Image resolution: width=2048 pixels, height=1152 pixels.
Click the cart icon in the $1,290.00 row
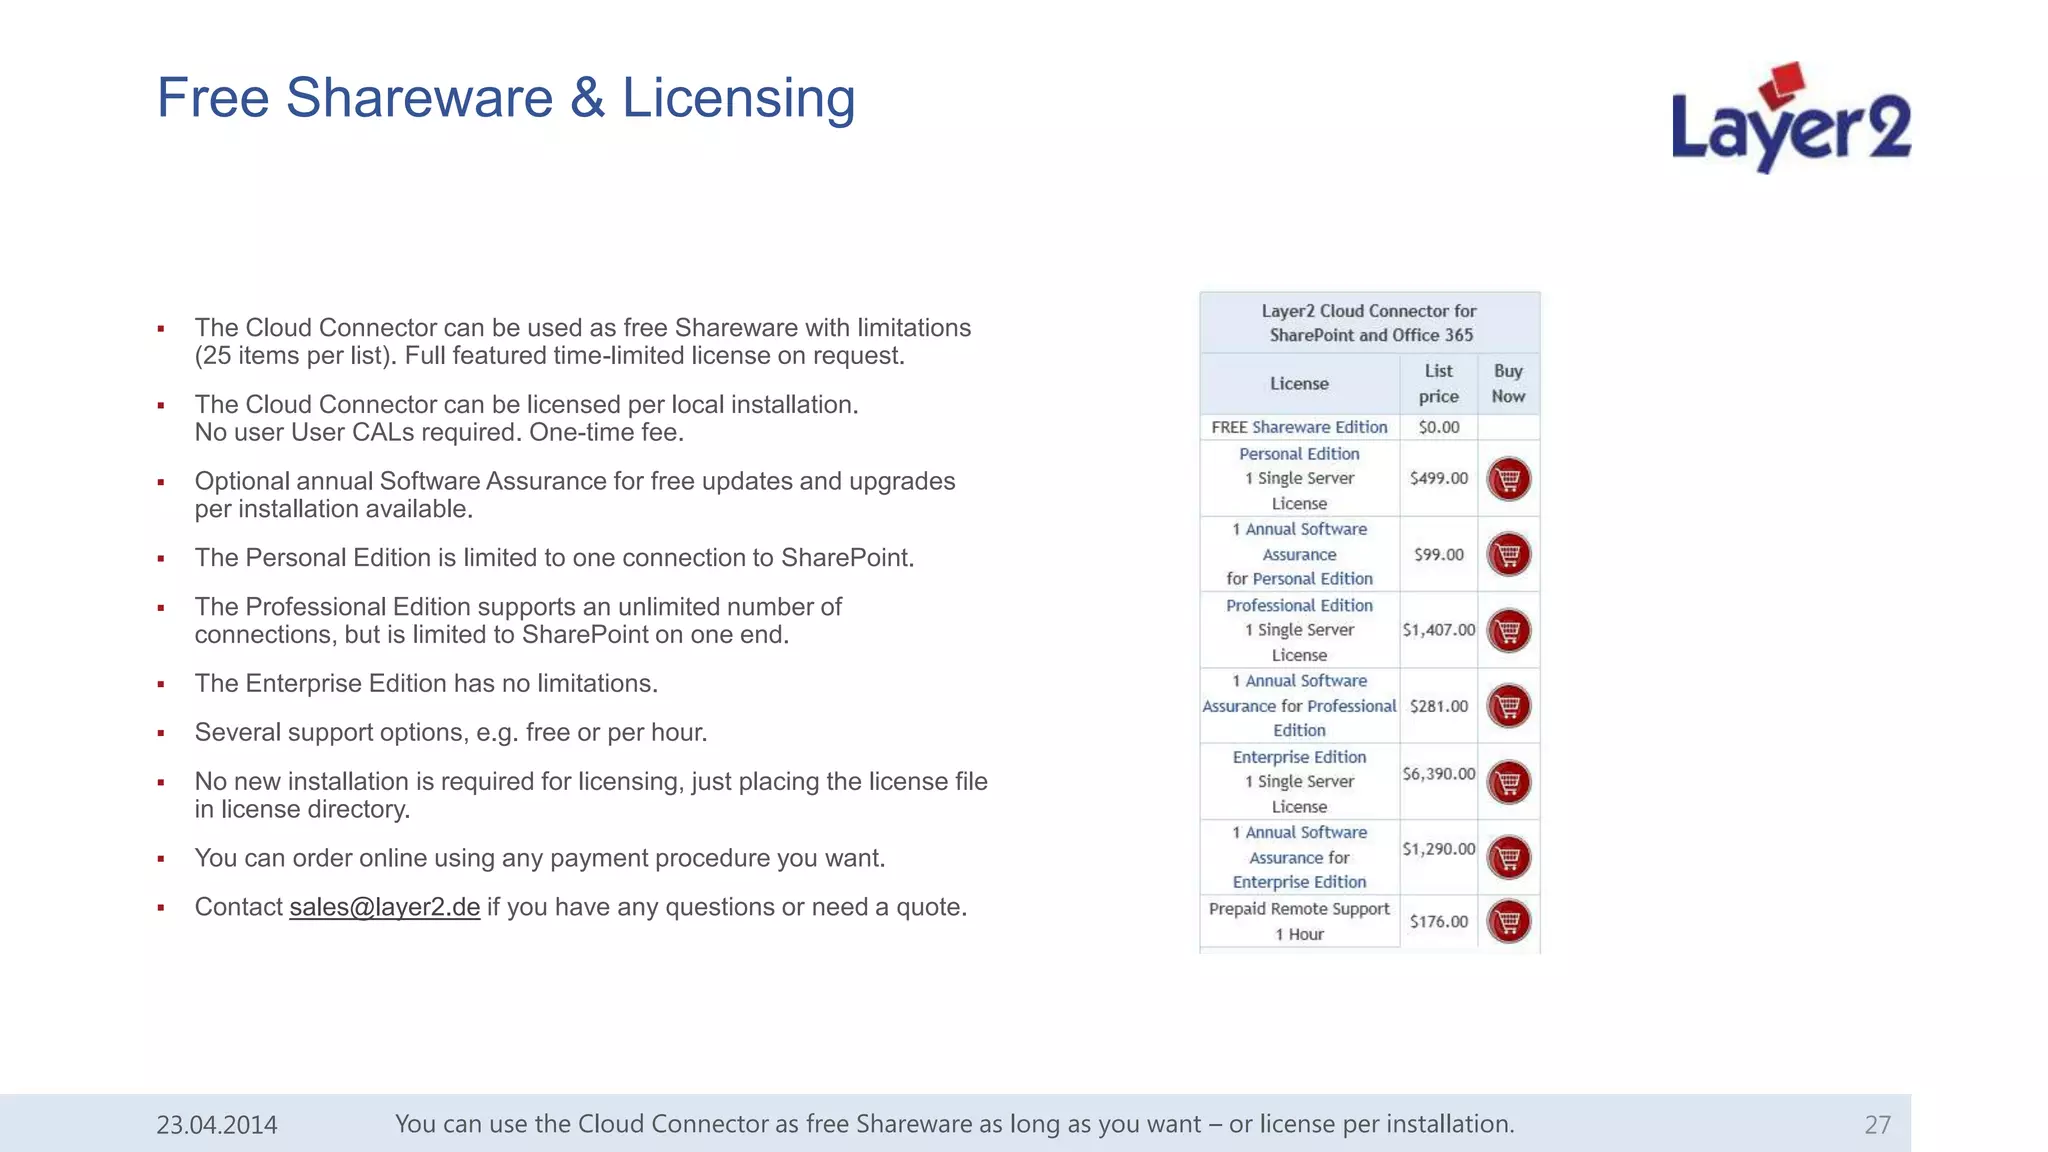[x=1508, y=857]
